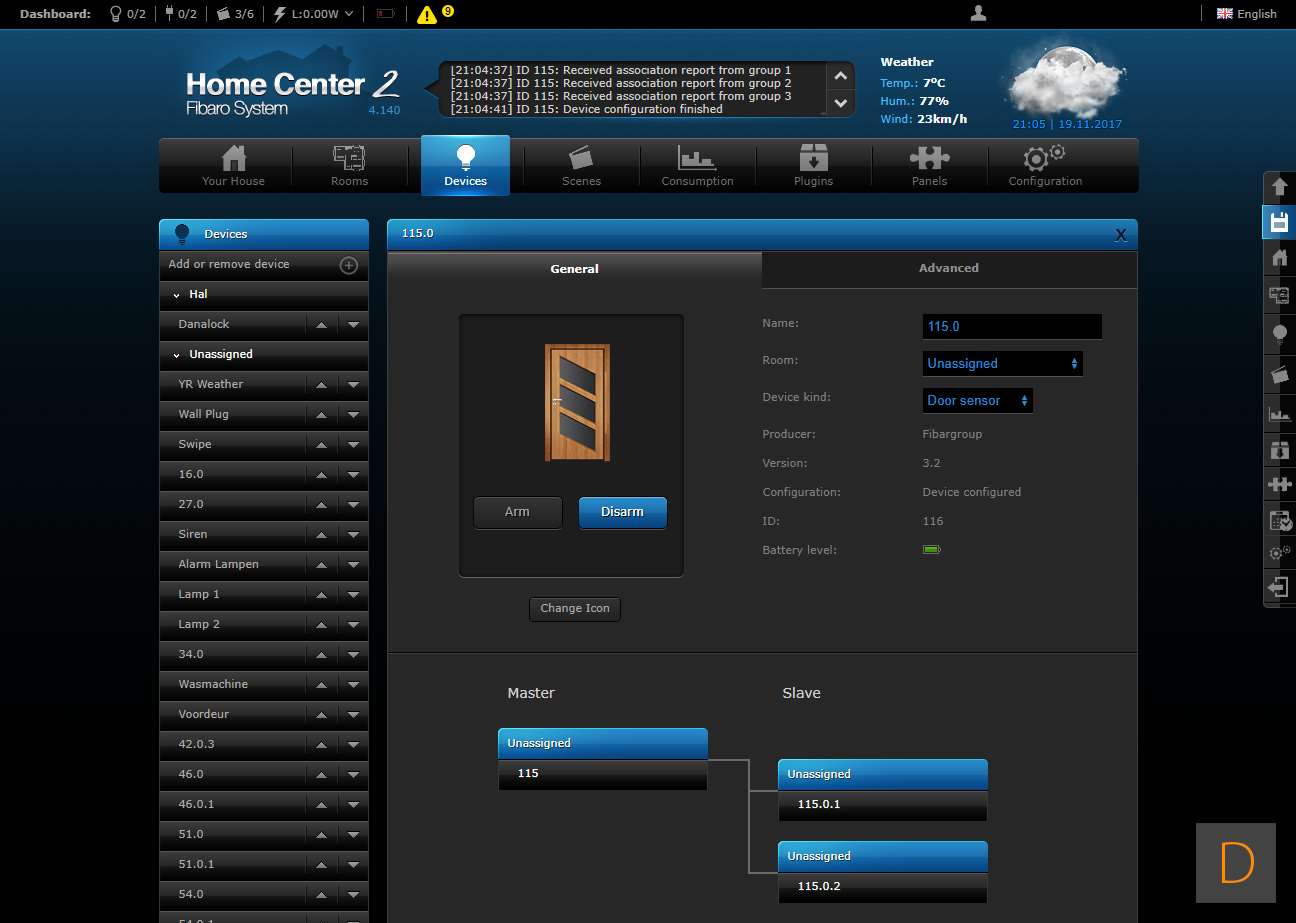
Task: Click the save floppy disk icon in right sidebar
Action: point(1279,222)
